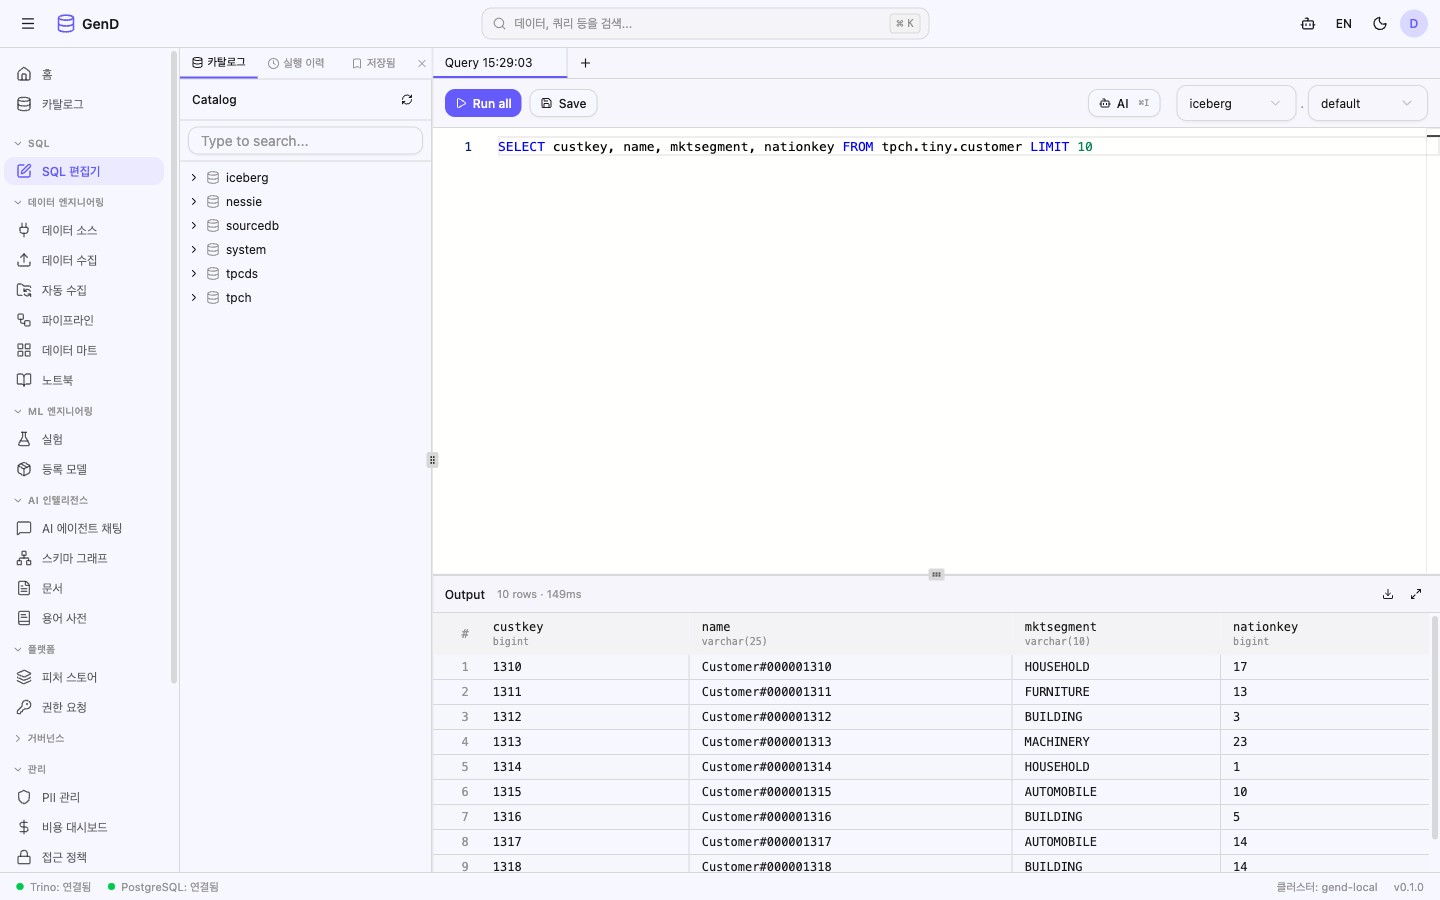
Task: Open the default schema dropdown
Action: tap(1367, 103)
